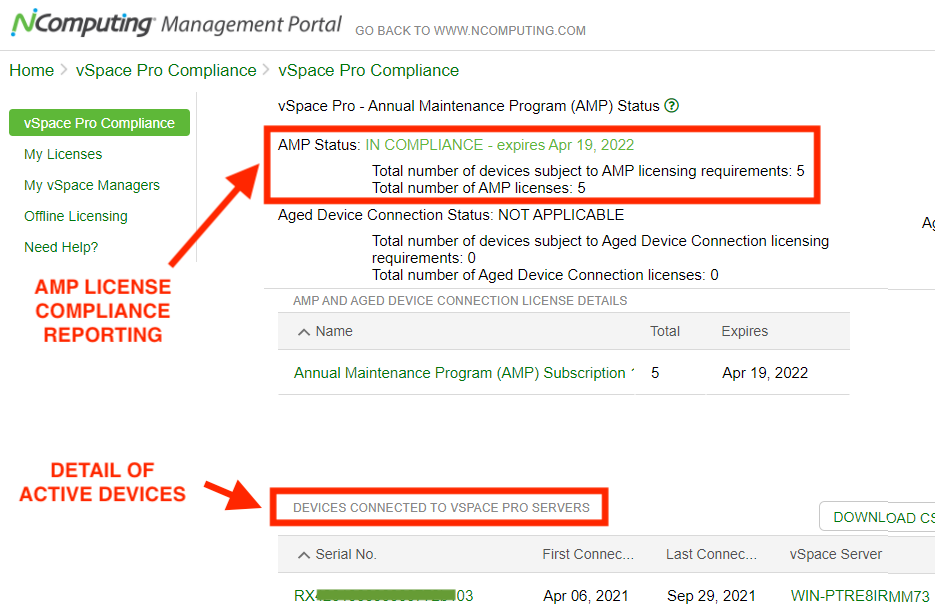The image size is (935, 613).
Task: Open the first vSpace Pro Compliance breadcrumb
Action: pyautogui.click(x=166, y=70)
